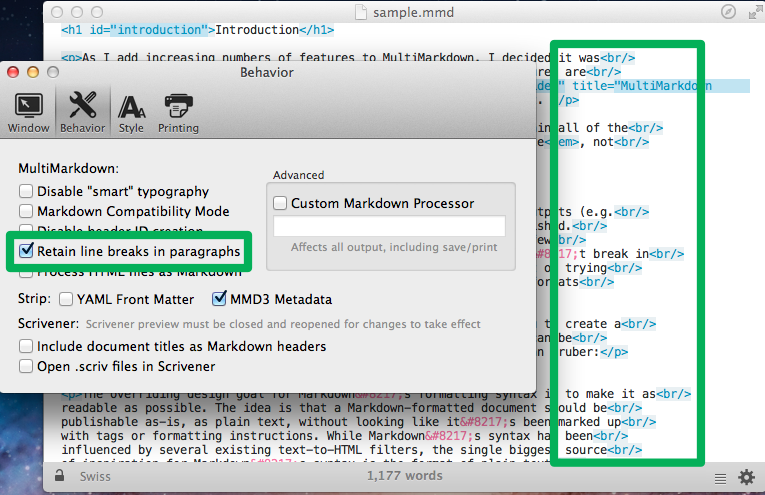Check Open .scriv files in Scrivener
Image resolution: width=765 pixels, height=495 pixels.
click(x=26, y=366)
